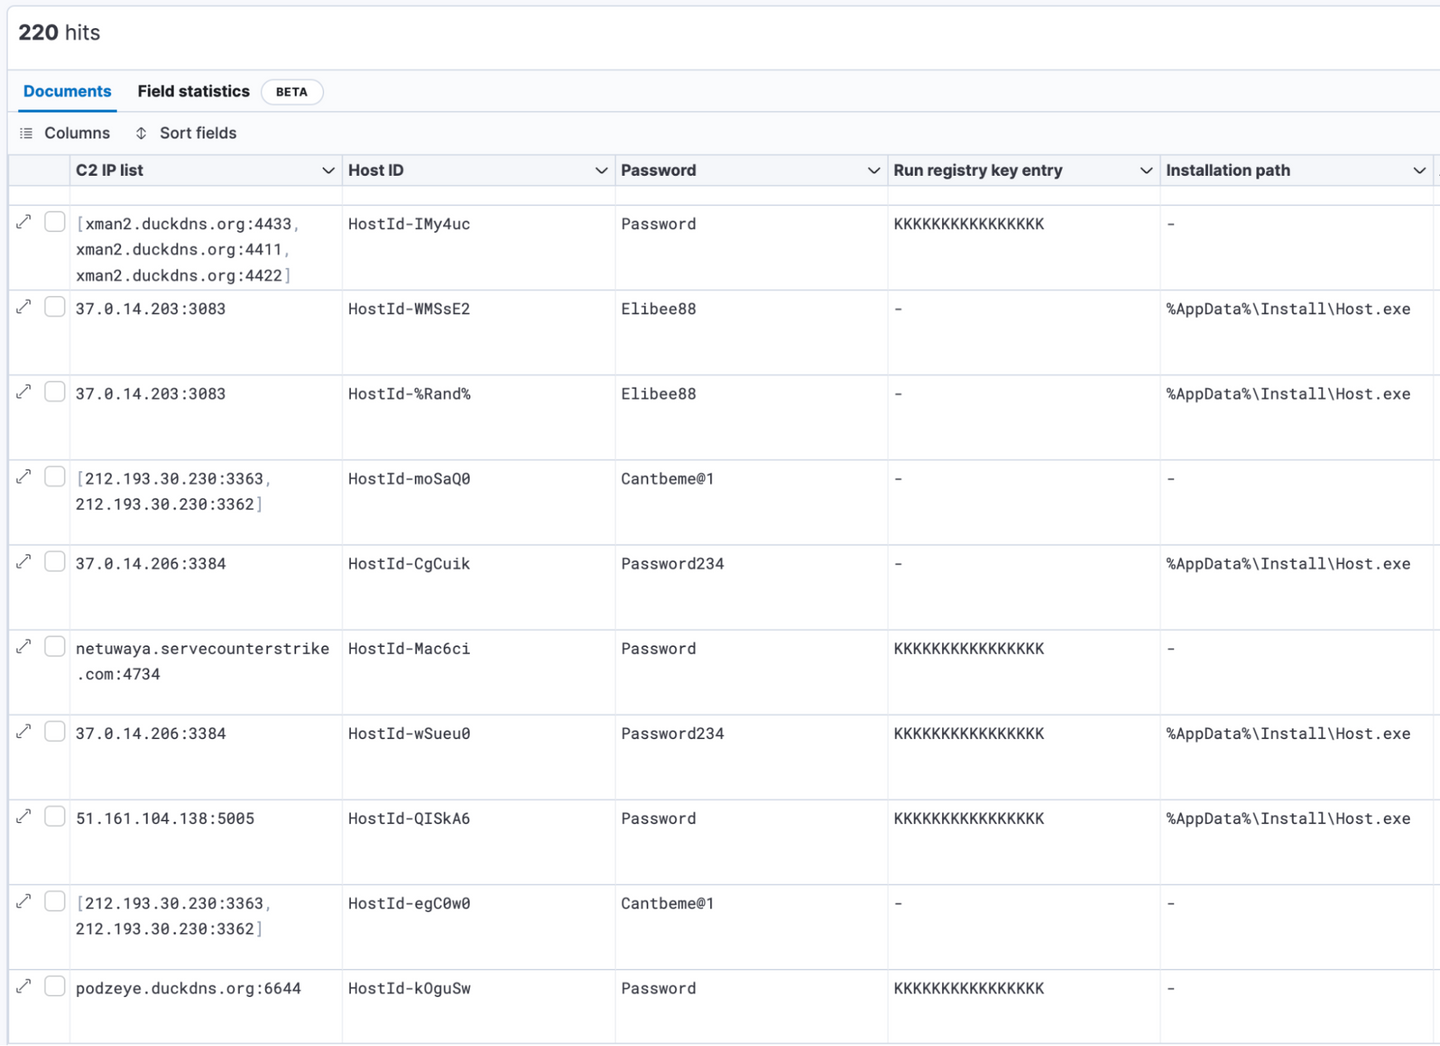Expand Password column header options
This screenshot has height=1046, width=1440.
point(874,171)
